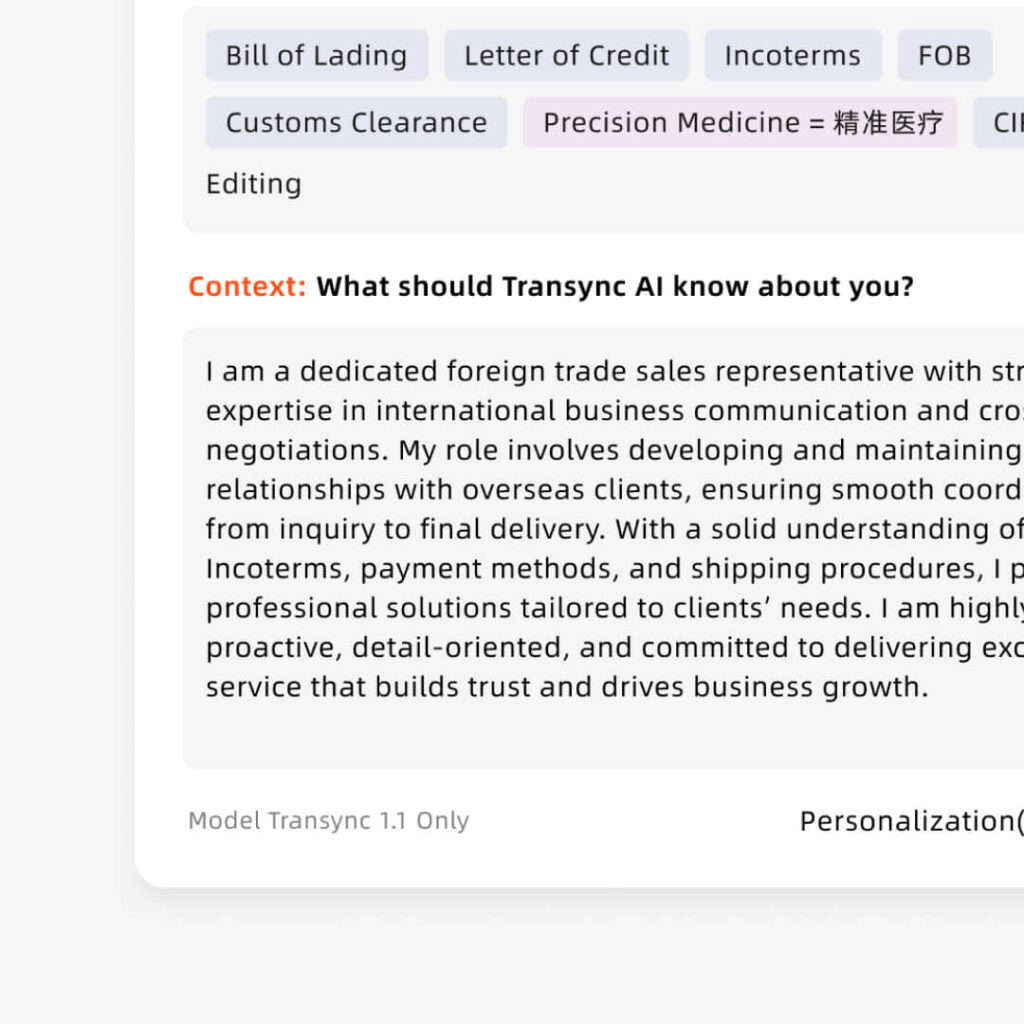Select the Precision Medicine = 精准医疗 glossary entry

739,122
